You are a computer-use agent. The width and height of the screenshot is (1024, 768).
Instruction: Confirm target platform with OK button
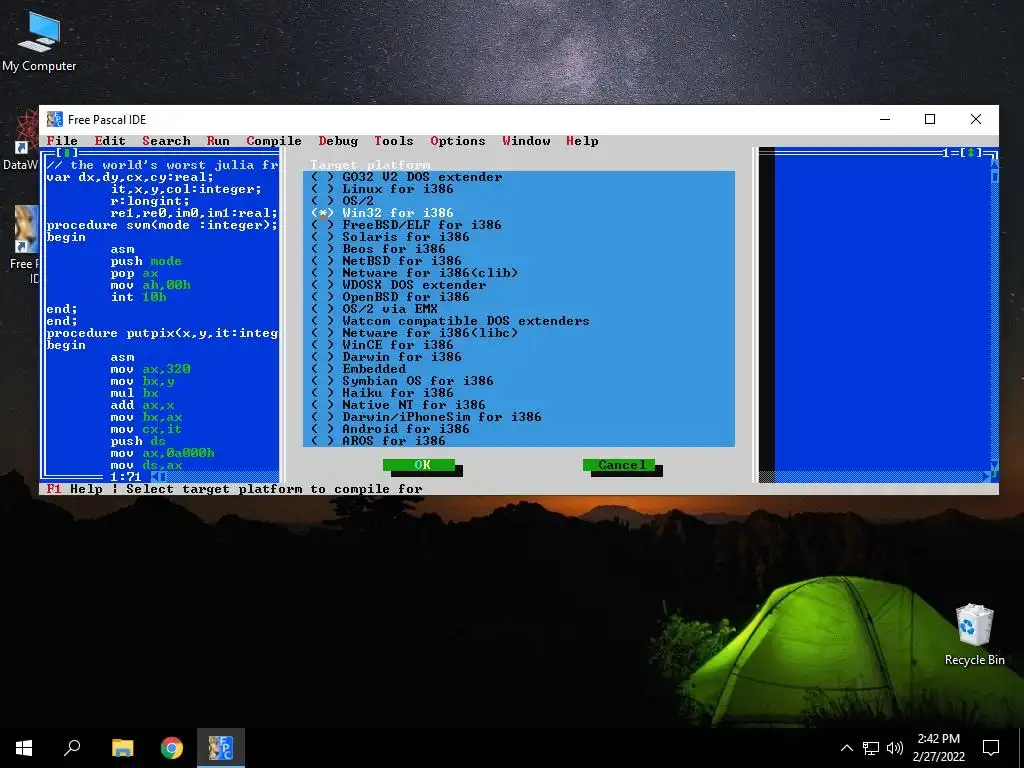click(x=419, y=465)
